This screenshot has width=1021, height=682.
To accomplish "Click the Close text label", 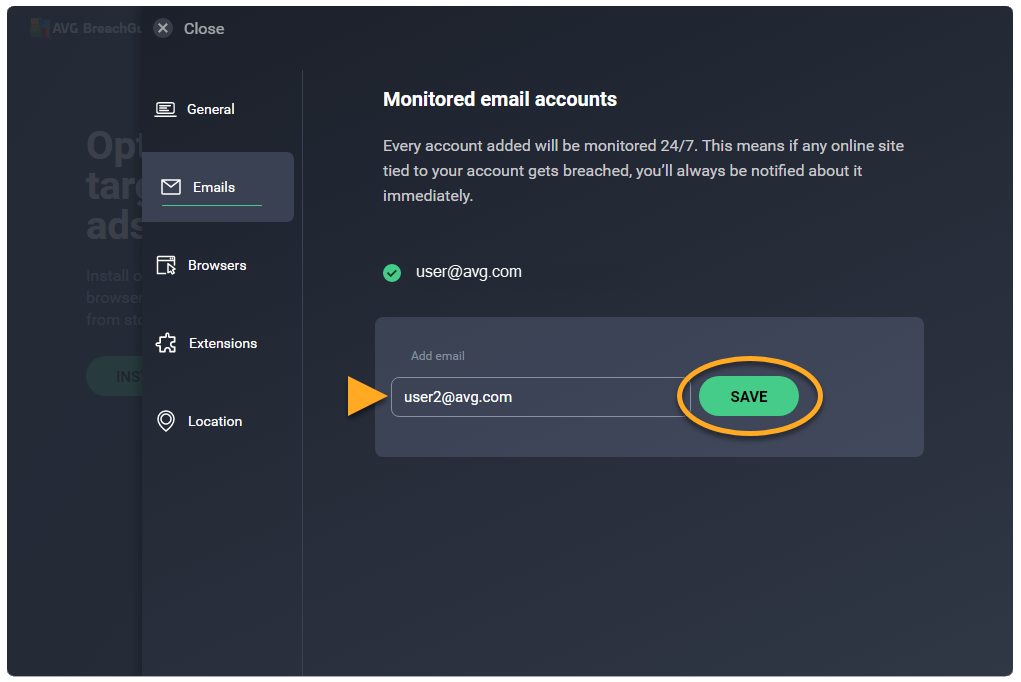I will click(x=204, y=29).
